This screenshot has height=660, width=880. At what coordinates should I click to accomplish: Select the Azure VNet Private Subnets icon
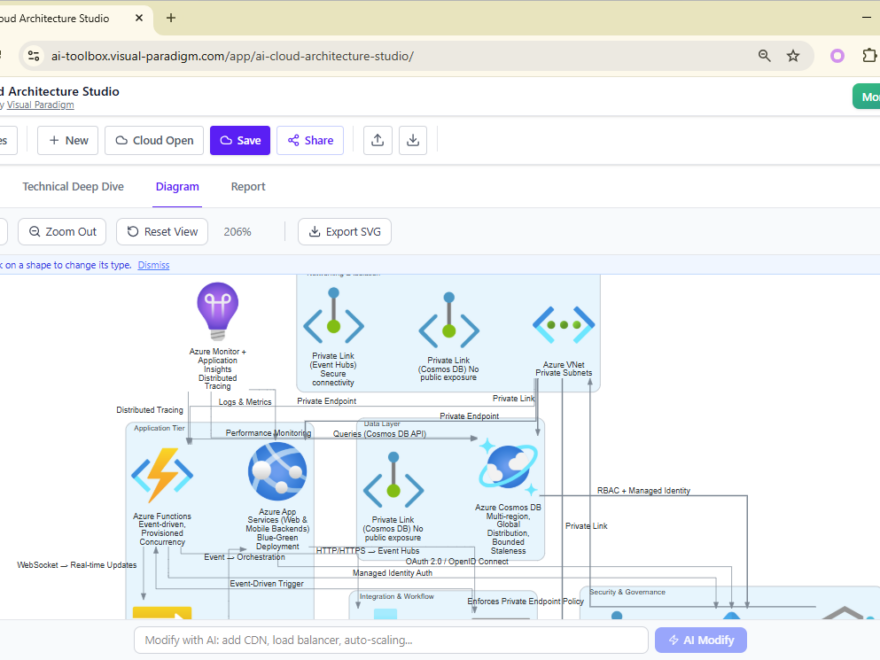click(x=563, y=323)
